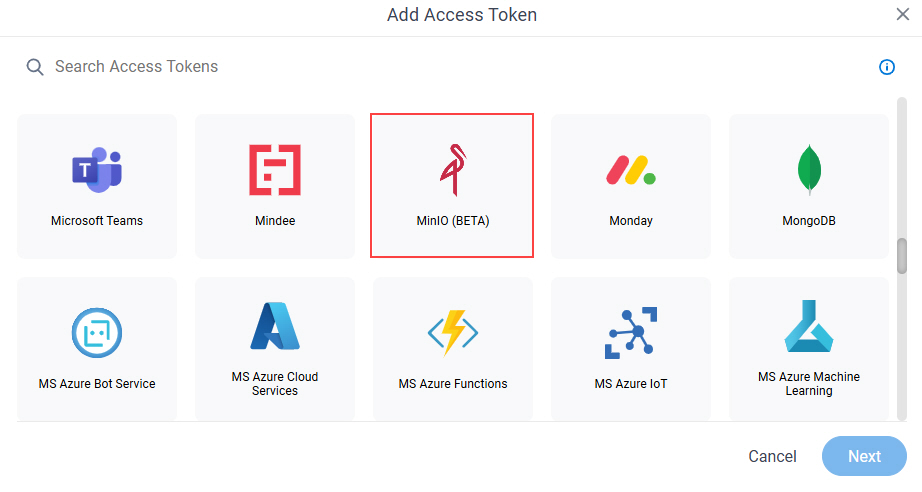Click the vertical scrollbar thumb
Screen dimensions: 922x492
[x=902, y=256]
